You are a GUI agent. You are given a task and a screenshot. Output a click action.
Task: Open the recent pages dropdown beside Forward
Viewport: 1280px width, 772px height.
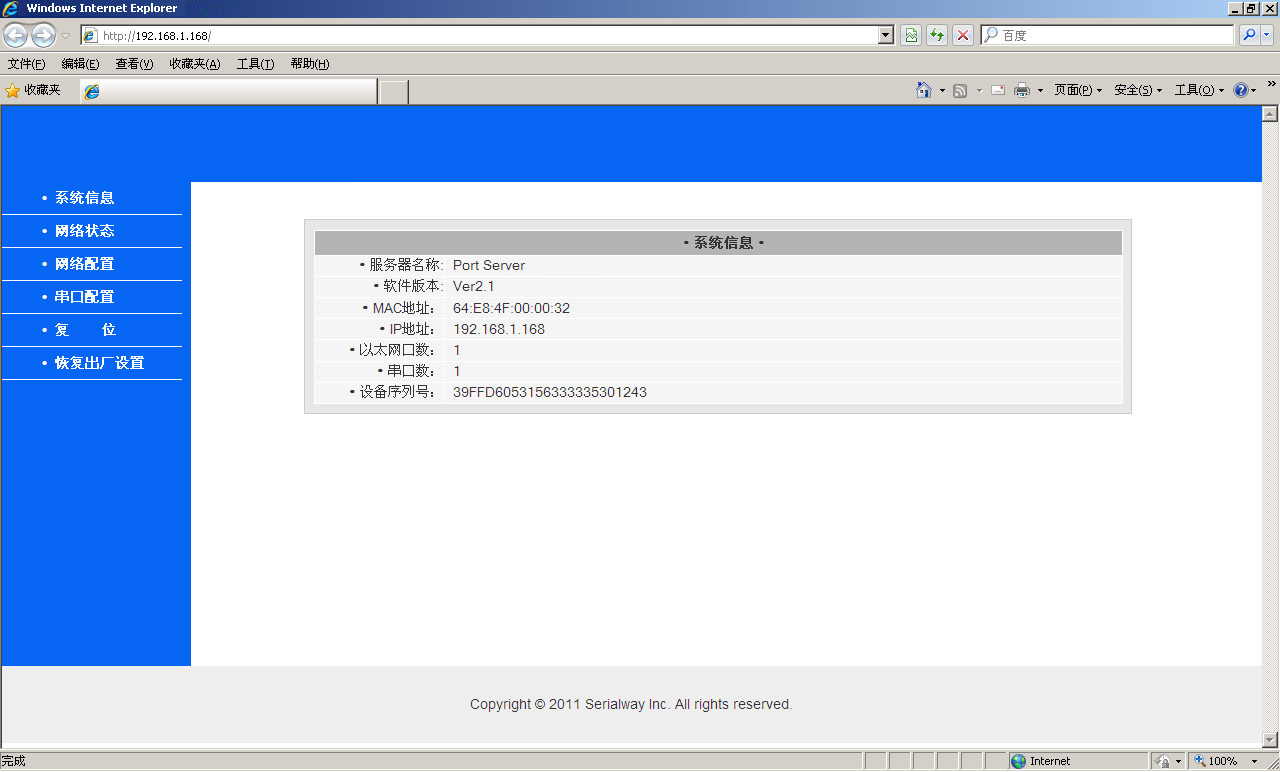pos(66,36)
